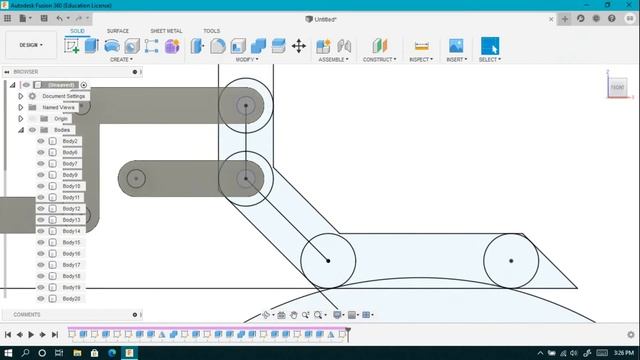
Task: Hide Body7 with the eye icon
Action: (x=40, y=163)
